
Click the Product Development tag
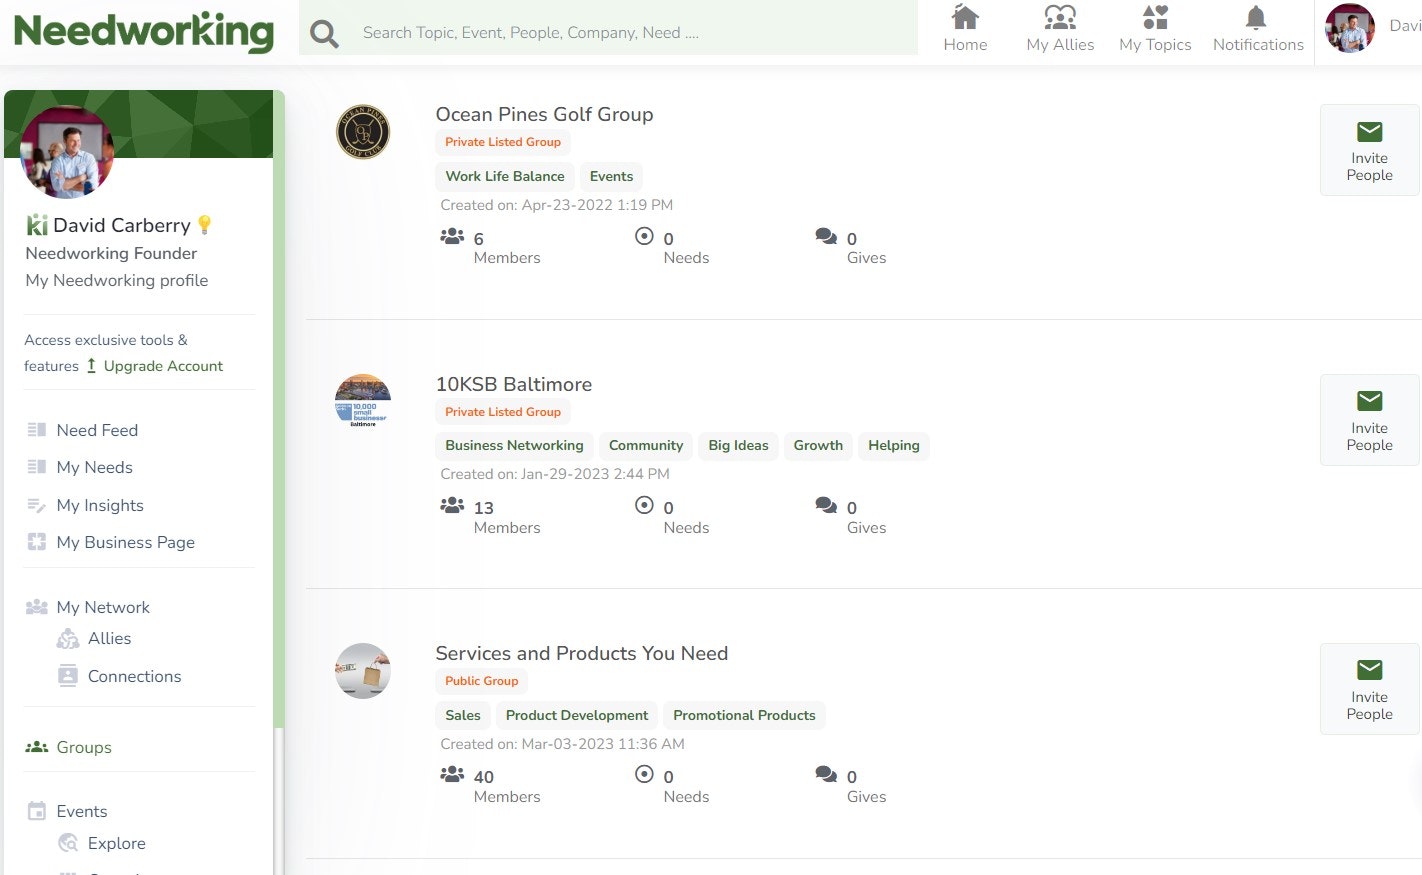coord(577,715)
